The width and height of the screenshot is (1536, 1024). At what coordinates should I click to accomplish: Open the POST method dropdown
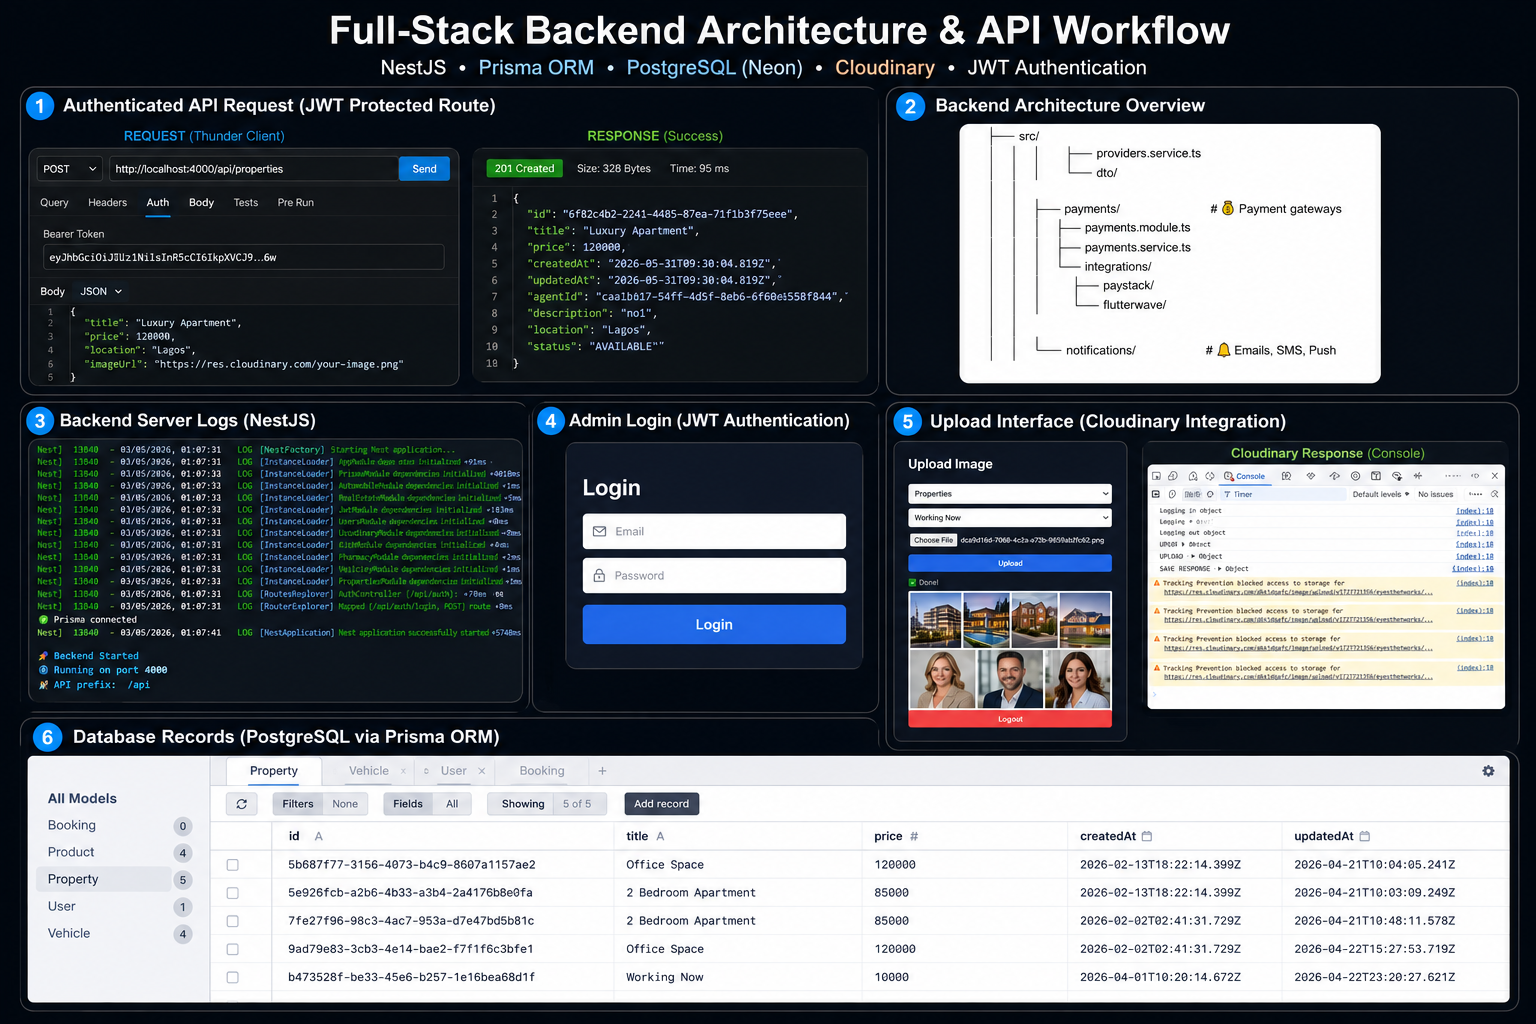(x=70, y=169)
